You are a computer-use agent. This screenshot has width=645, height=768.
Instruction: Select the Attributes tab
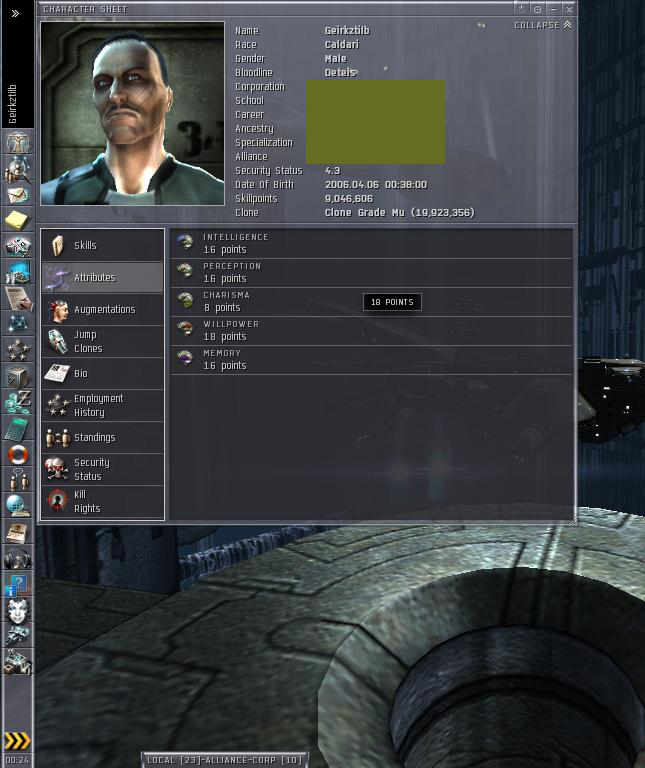[x=103, y=277]
